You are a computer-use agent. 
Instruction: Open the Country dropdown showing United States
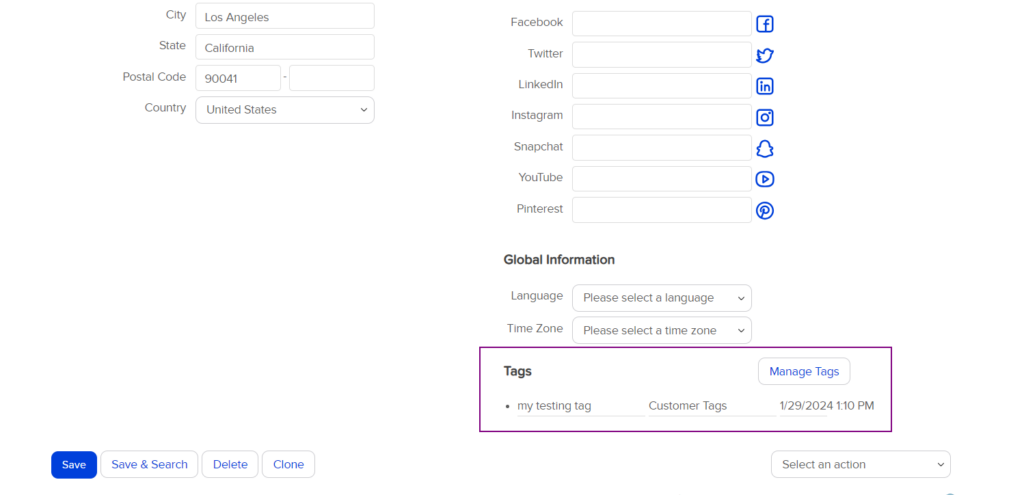285,110
